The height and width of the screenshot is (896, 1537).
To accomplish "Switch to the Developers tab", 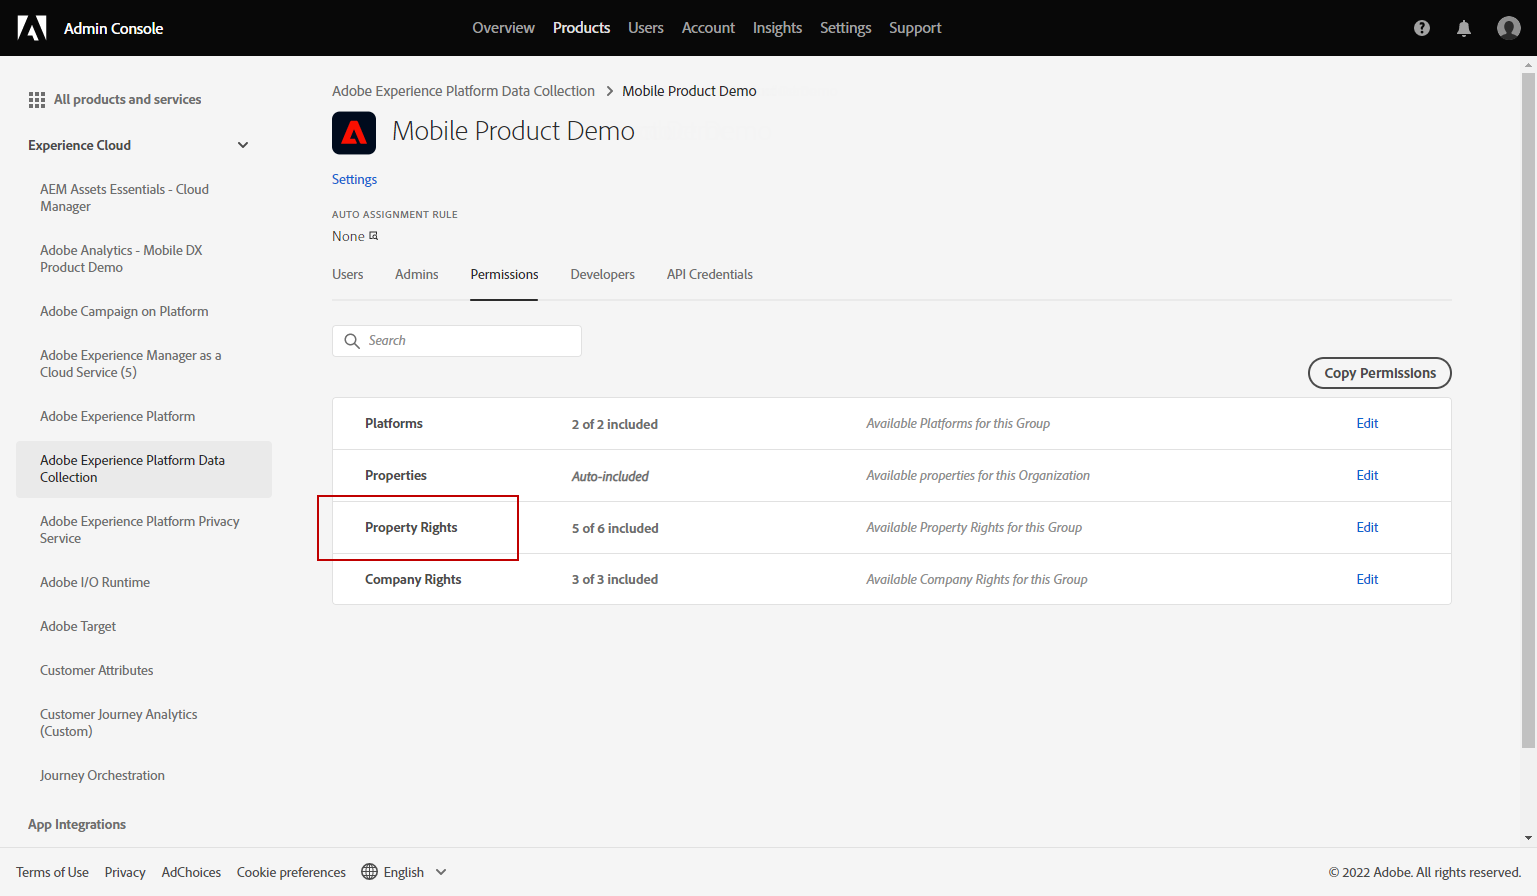I will click(602, 274).
